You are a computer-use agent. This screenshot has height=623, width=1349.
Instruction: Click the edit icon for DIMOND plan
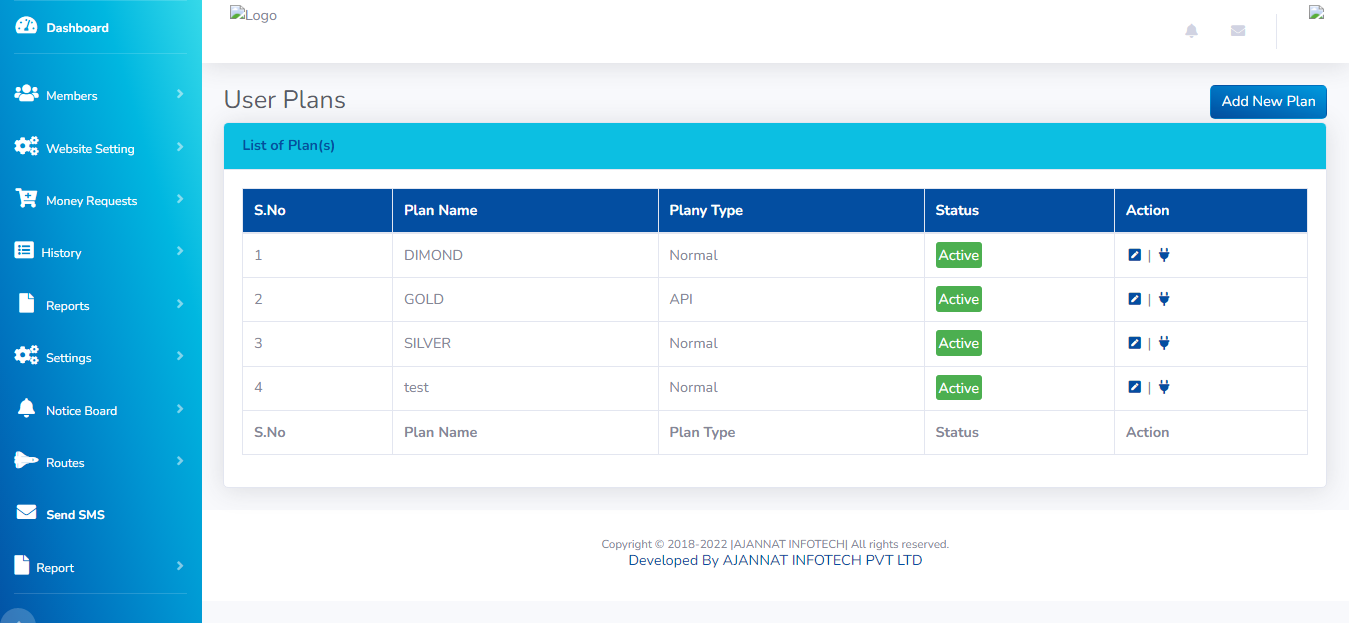1134,255
